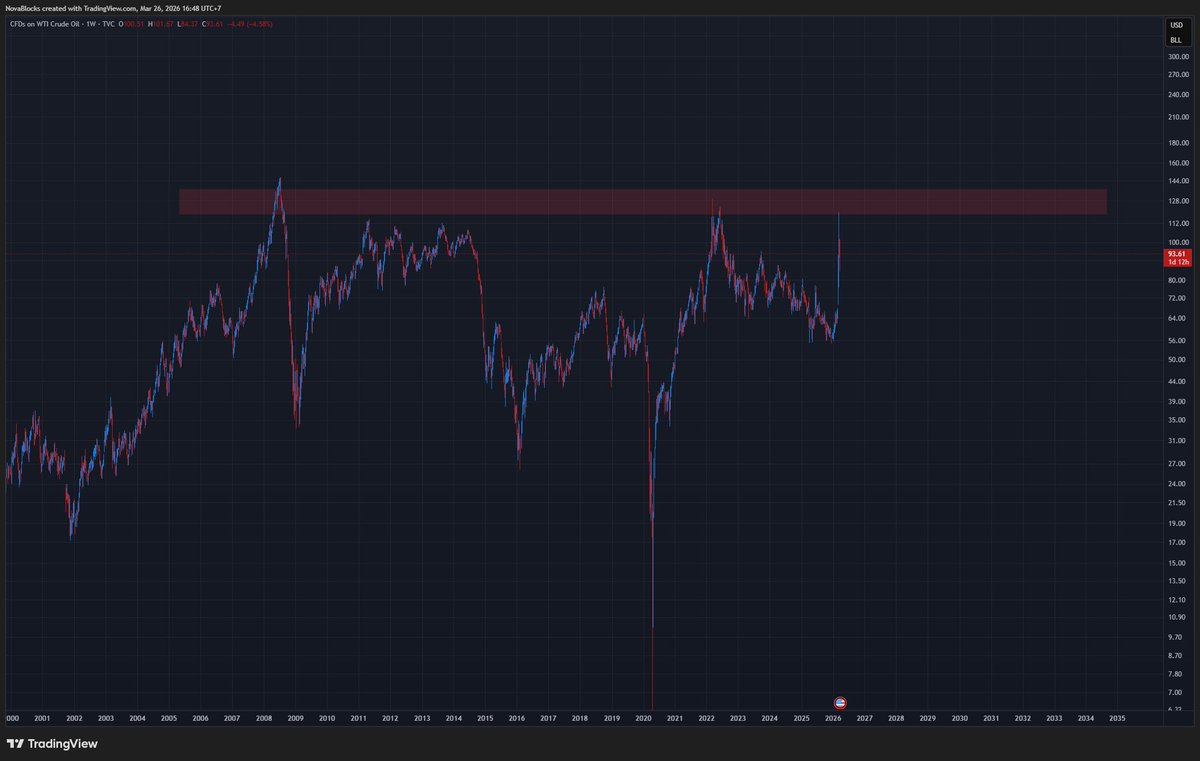Click the 2022 year on time axis
Viewport: 1200px width, 761px height.
pos(706,718)
